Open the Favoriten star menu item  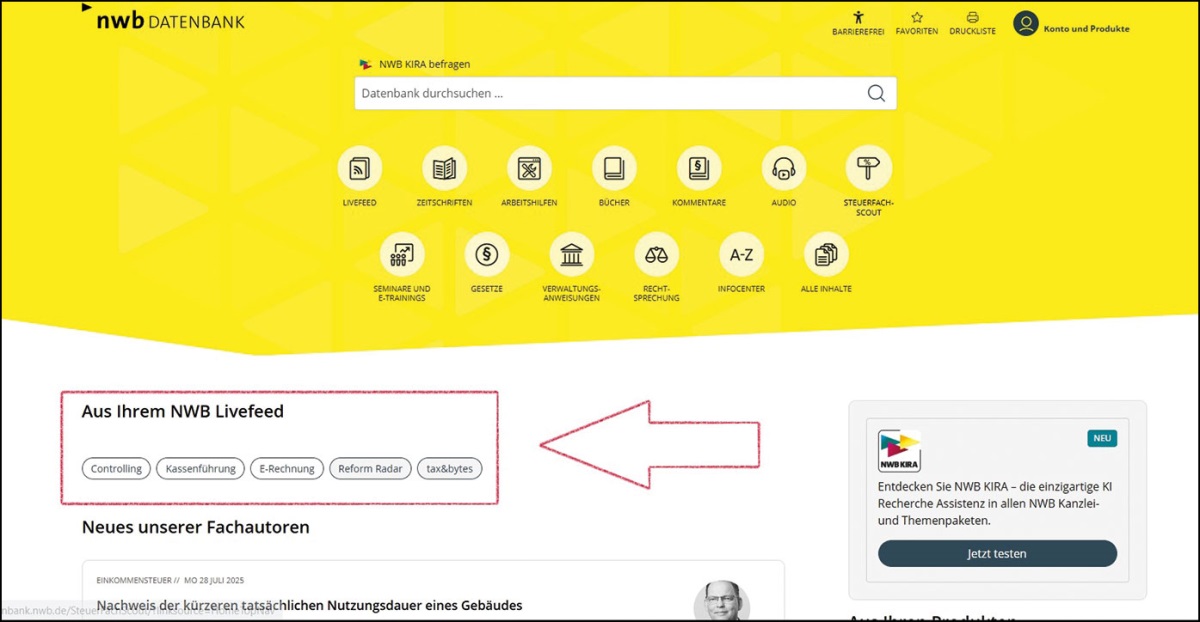916,23
